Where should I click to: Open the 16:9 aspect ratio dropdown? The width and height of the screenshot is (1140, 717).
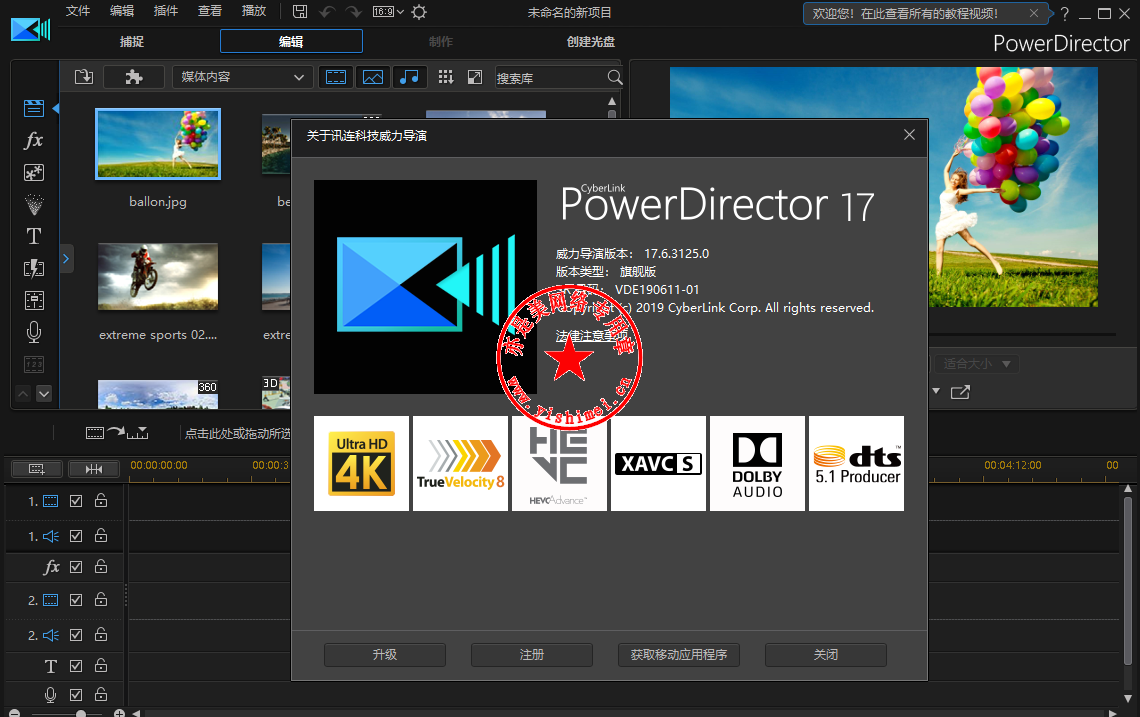388,12
